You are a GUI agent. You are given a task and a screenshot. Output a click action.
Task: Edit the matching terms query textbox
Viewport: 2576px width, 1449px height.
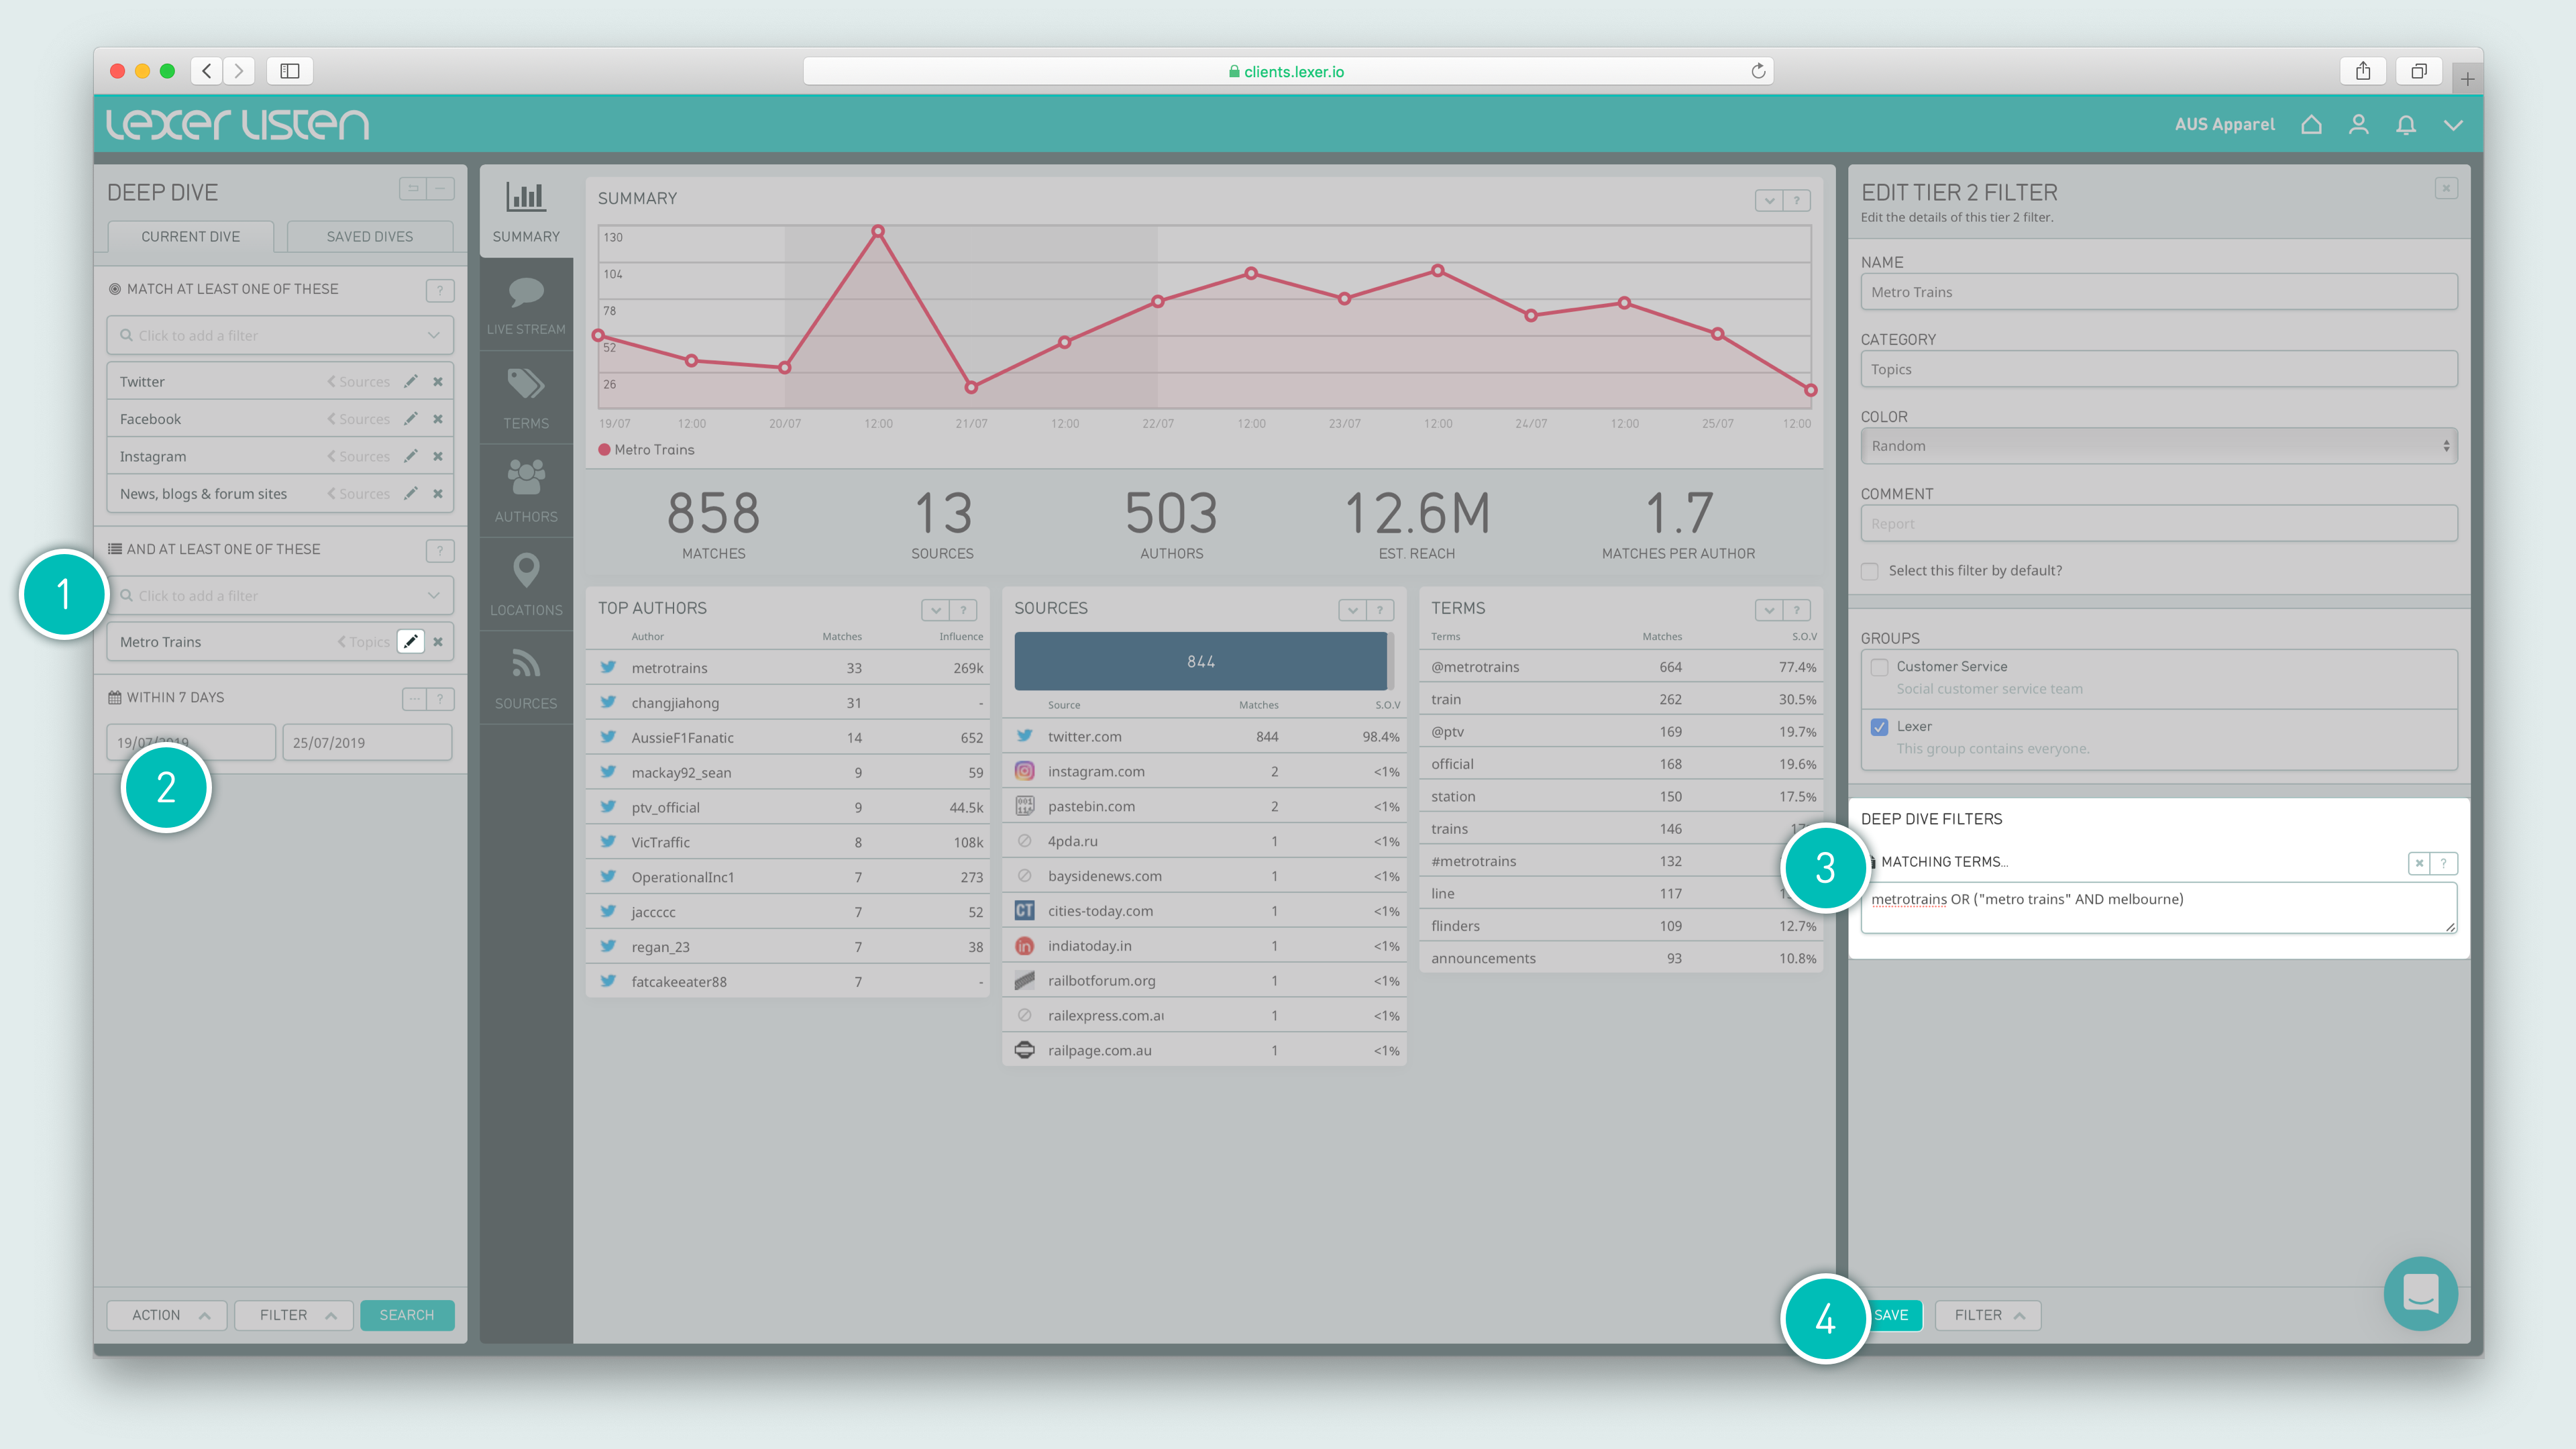point(2159,908)
